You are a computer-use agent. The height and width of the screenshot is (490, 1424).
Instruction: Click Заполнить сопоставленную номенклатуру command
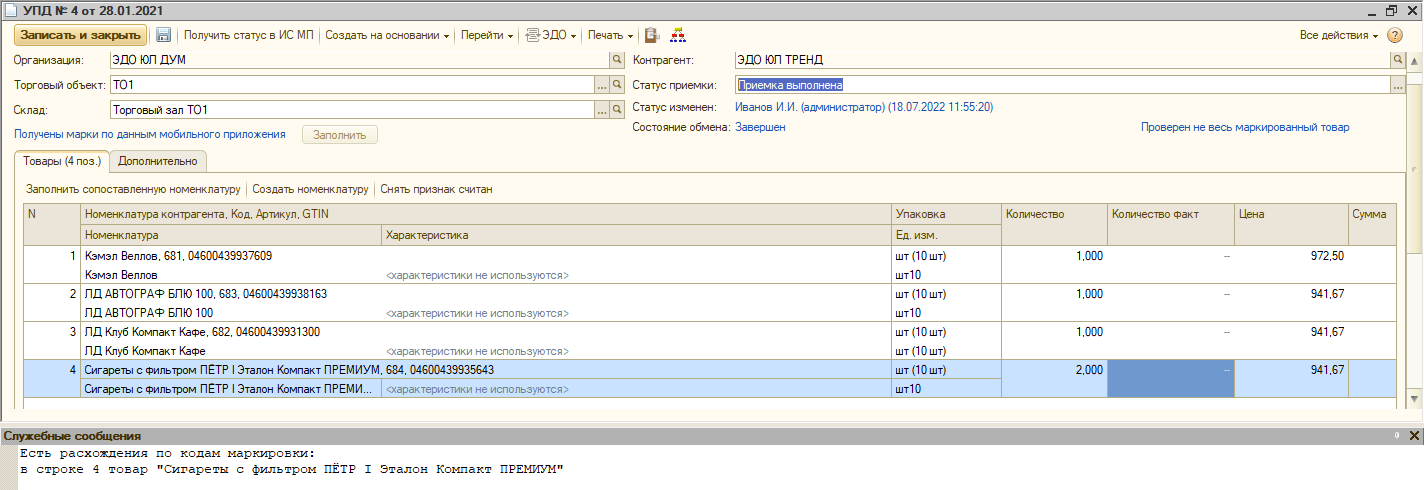(x=133, y=189)
